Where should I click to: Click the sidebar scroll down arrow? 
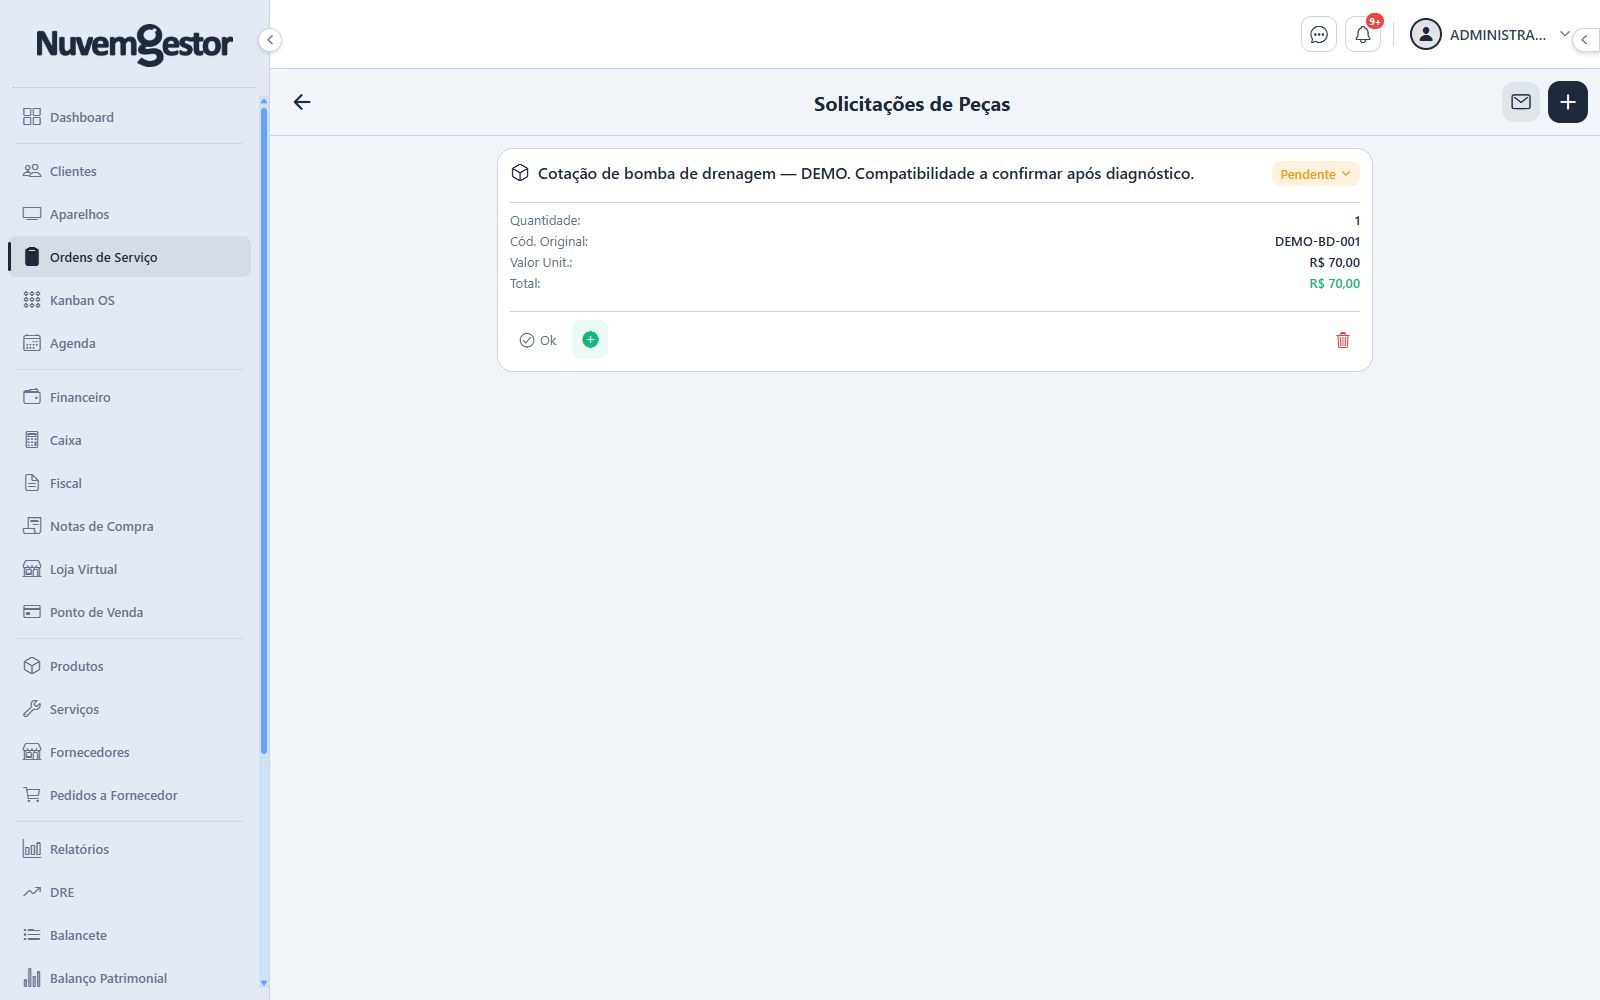pos(264,983)
